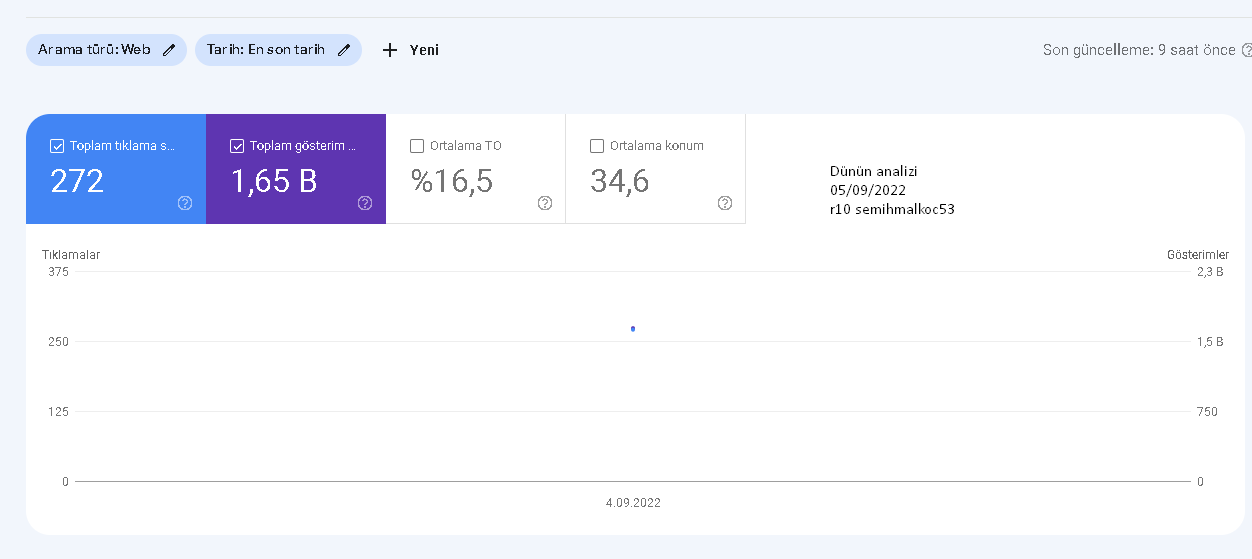
Task: Select the 272 total clicks value
Action: [x=77, y=181]
